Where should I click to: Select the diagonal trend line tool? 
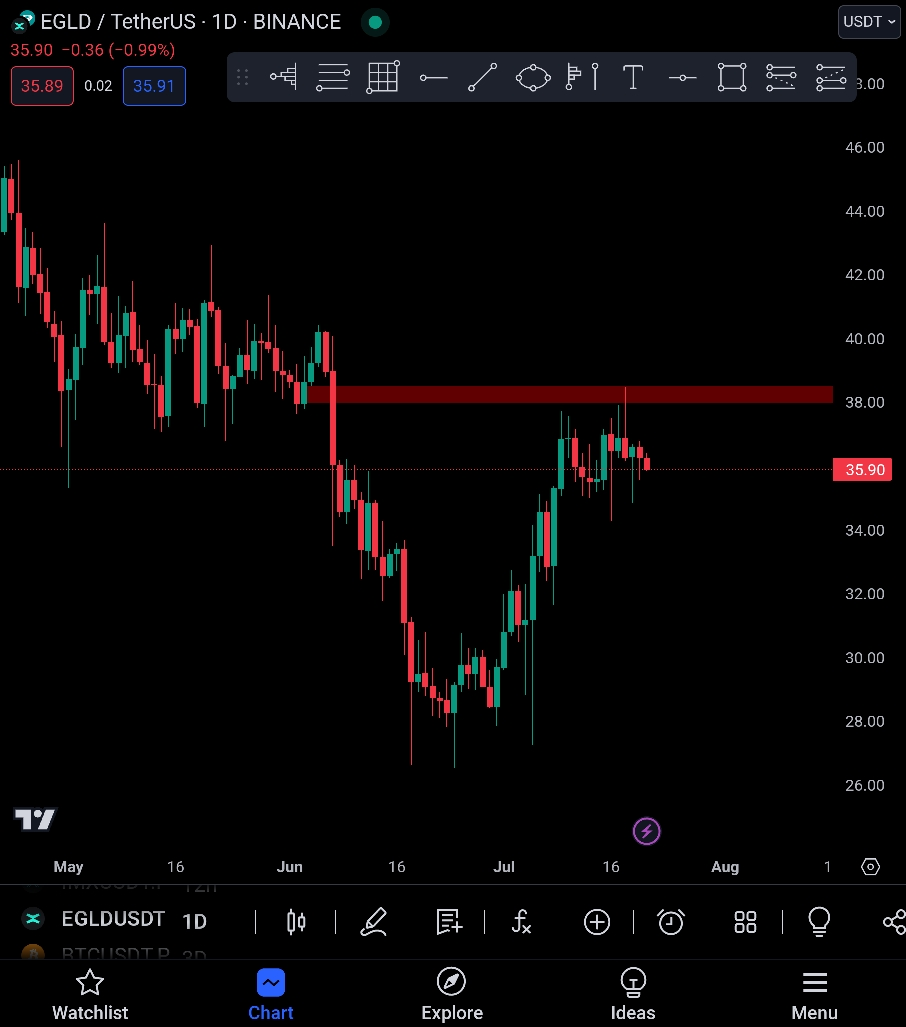point(483,77)
